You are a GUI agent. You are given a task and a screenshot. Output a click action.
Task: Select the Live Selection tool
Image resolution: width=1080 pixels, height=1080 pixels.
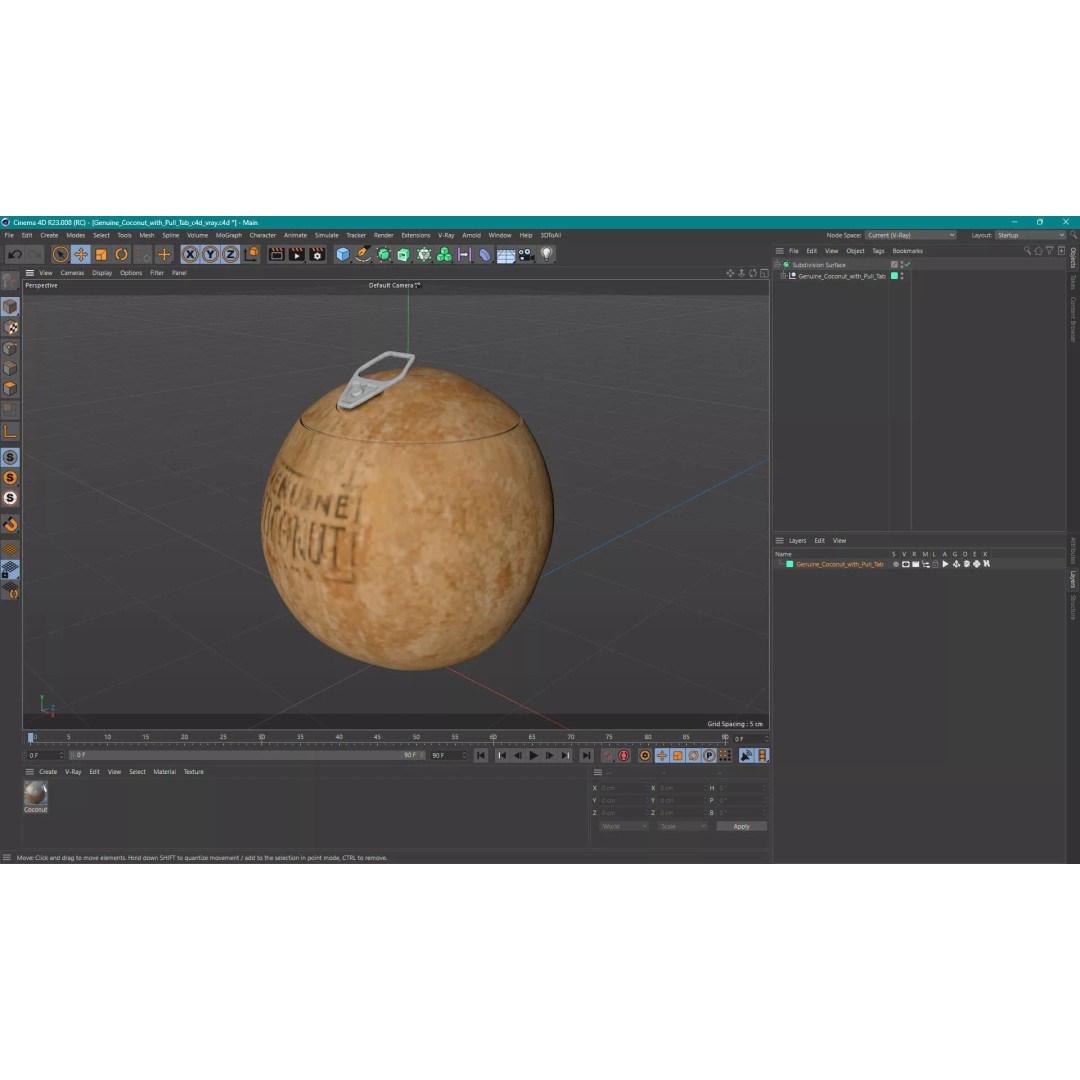tap(61, 254)
